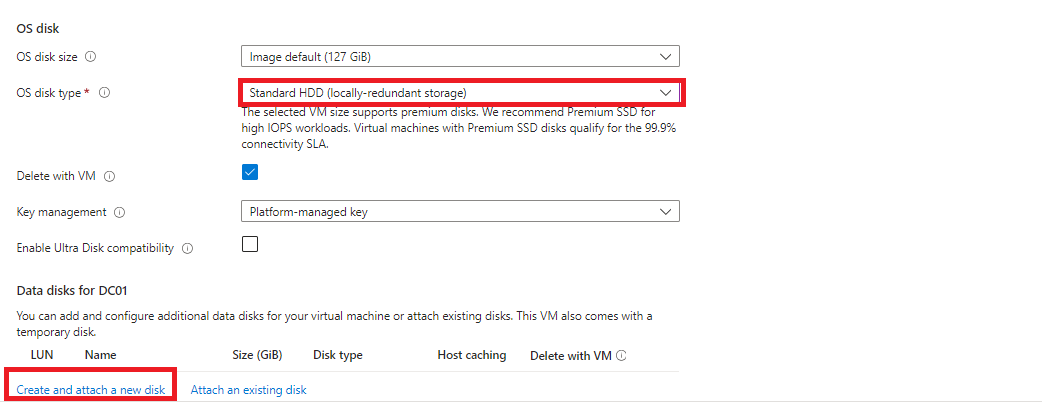
Task: Click info icon beside OS disk type
Action: click(105, 93)
